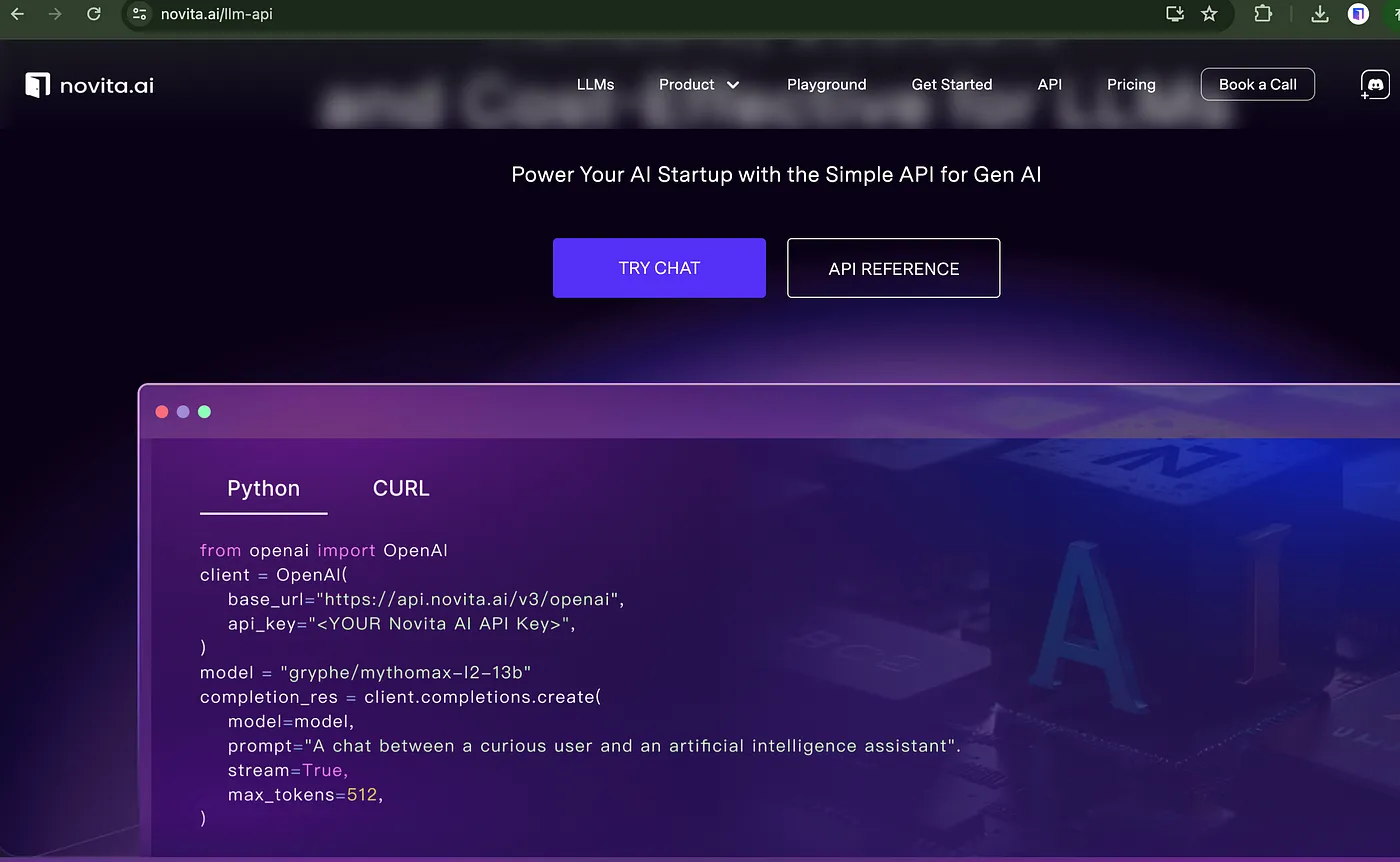
Task: Click the "max_tokens=512," code line
Action: click(306, 794)
